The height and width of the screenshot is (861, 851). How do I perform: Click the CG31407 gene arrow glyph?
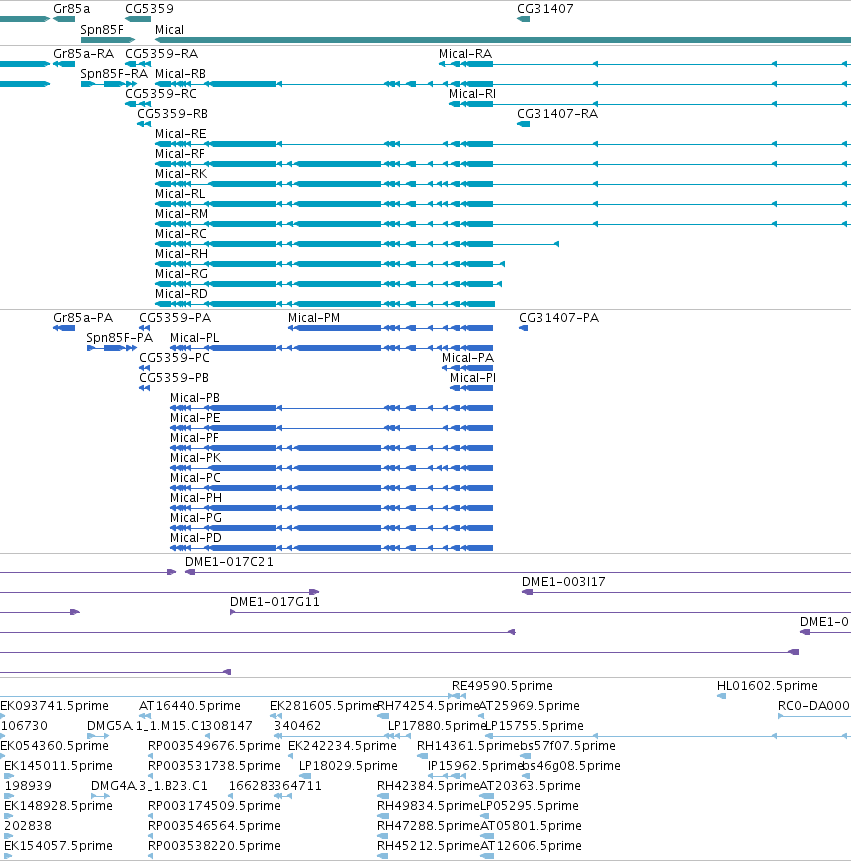click(x=523, y=19)
